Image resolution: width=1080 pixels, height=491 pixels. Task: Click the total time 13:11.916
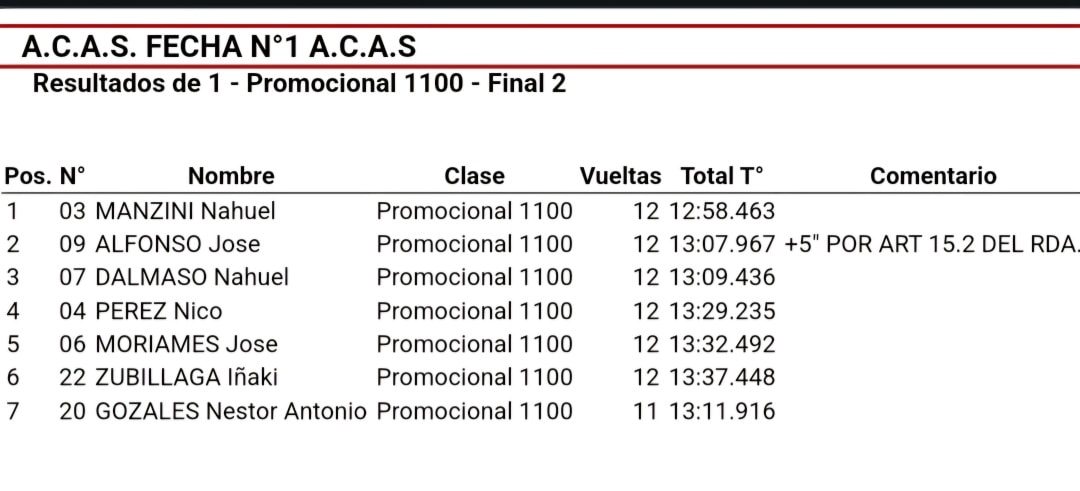tap(723, 411)
